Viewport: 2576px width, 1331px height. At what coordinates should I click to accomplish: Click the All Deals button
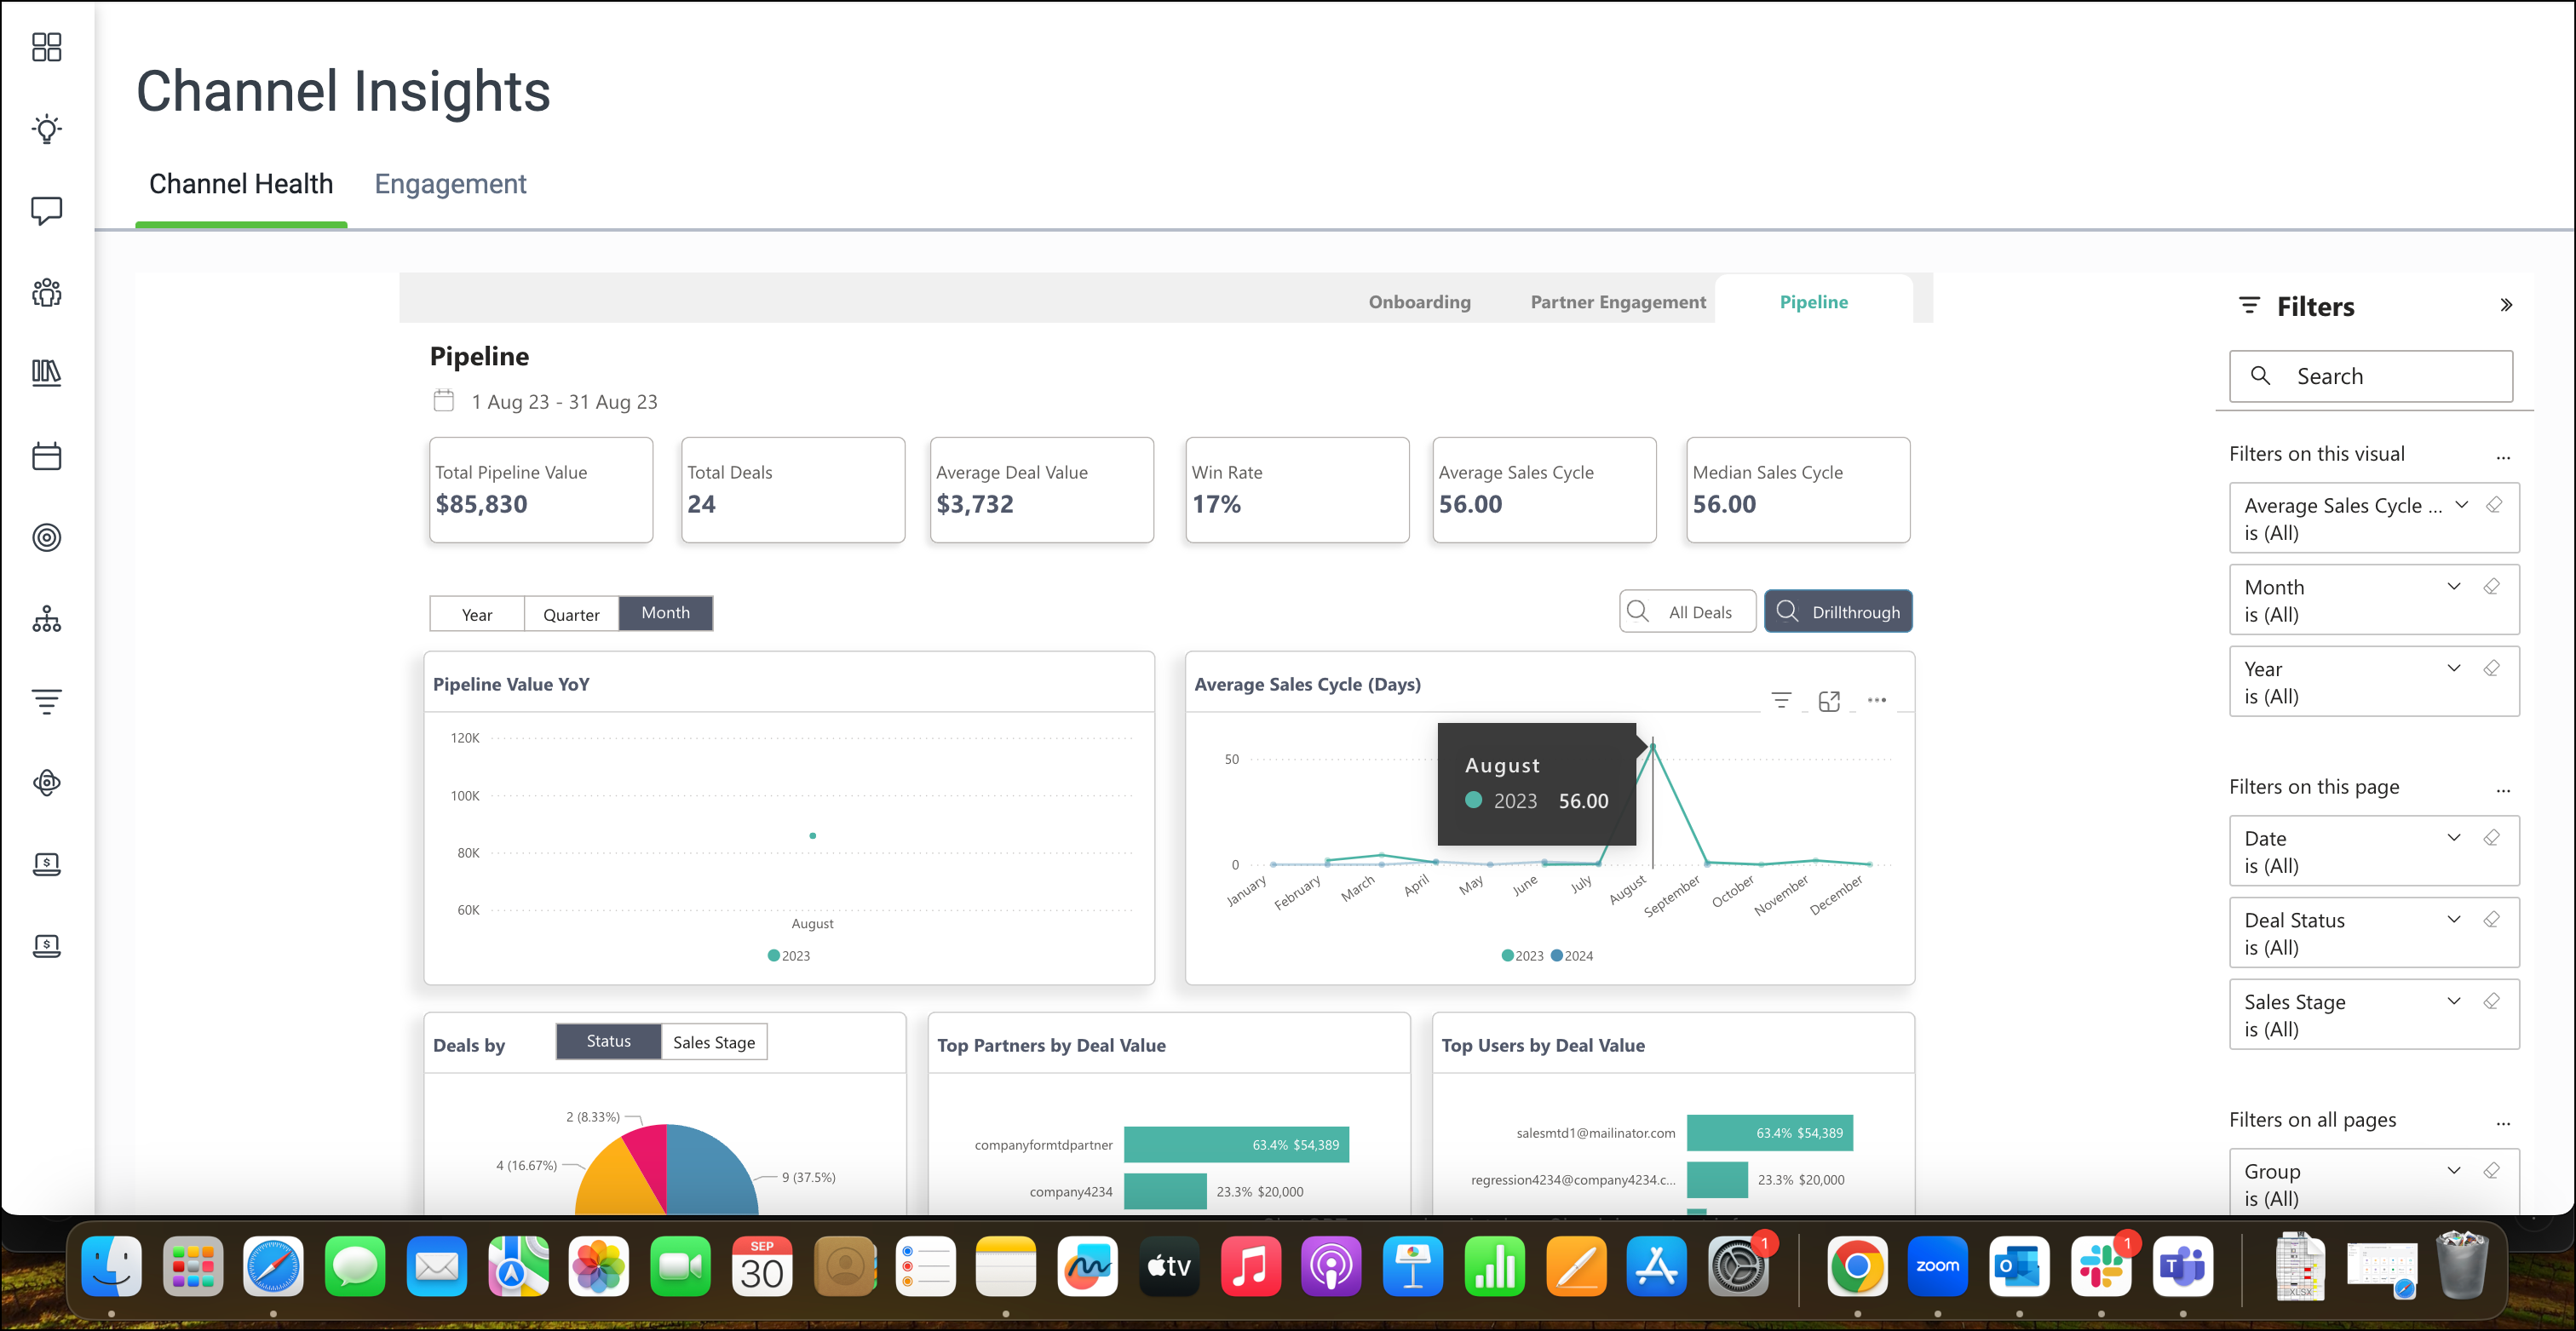coord(1687,611)
